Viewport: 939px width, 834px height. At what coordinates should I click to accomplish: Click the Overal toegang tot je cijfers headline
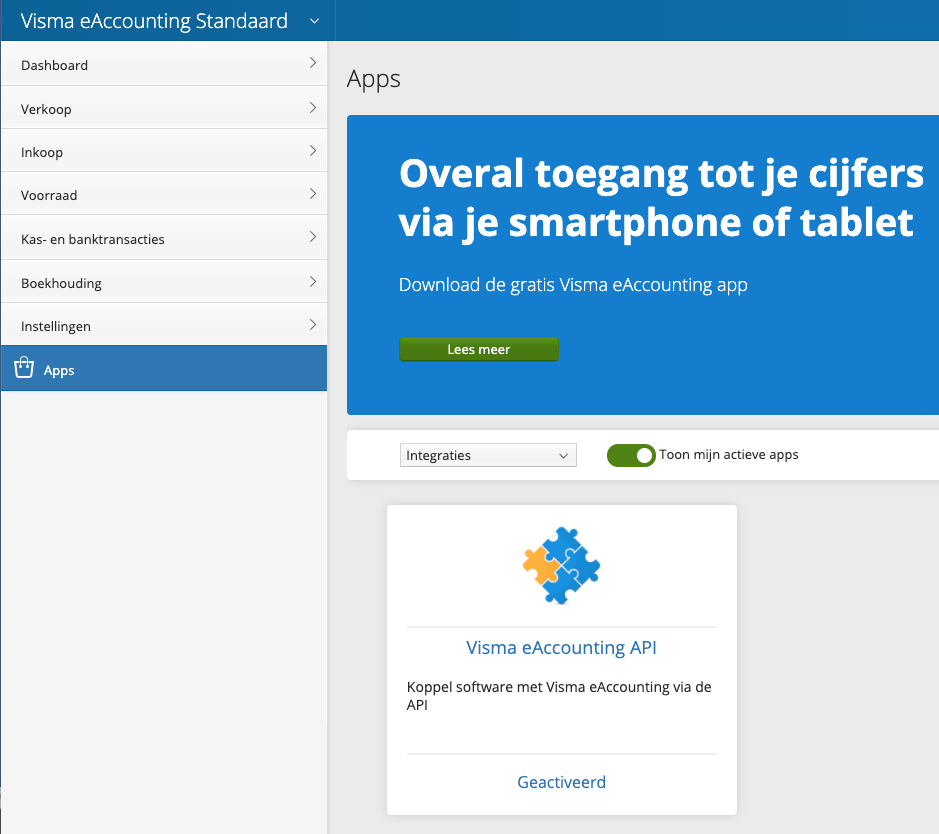coord(661,199)
